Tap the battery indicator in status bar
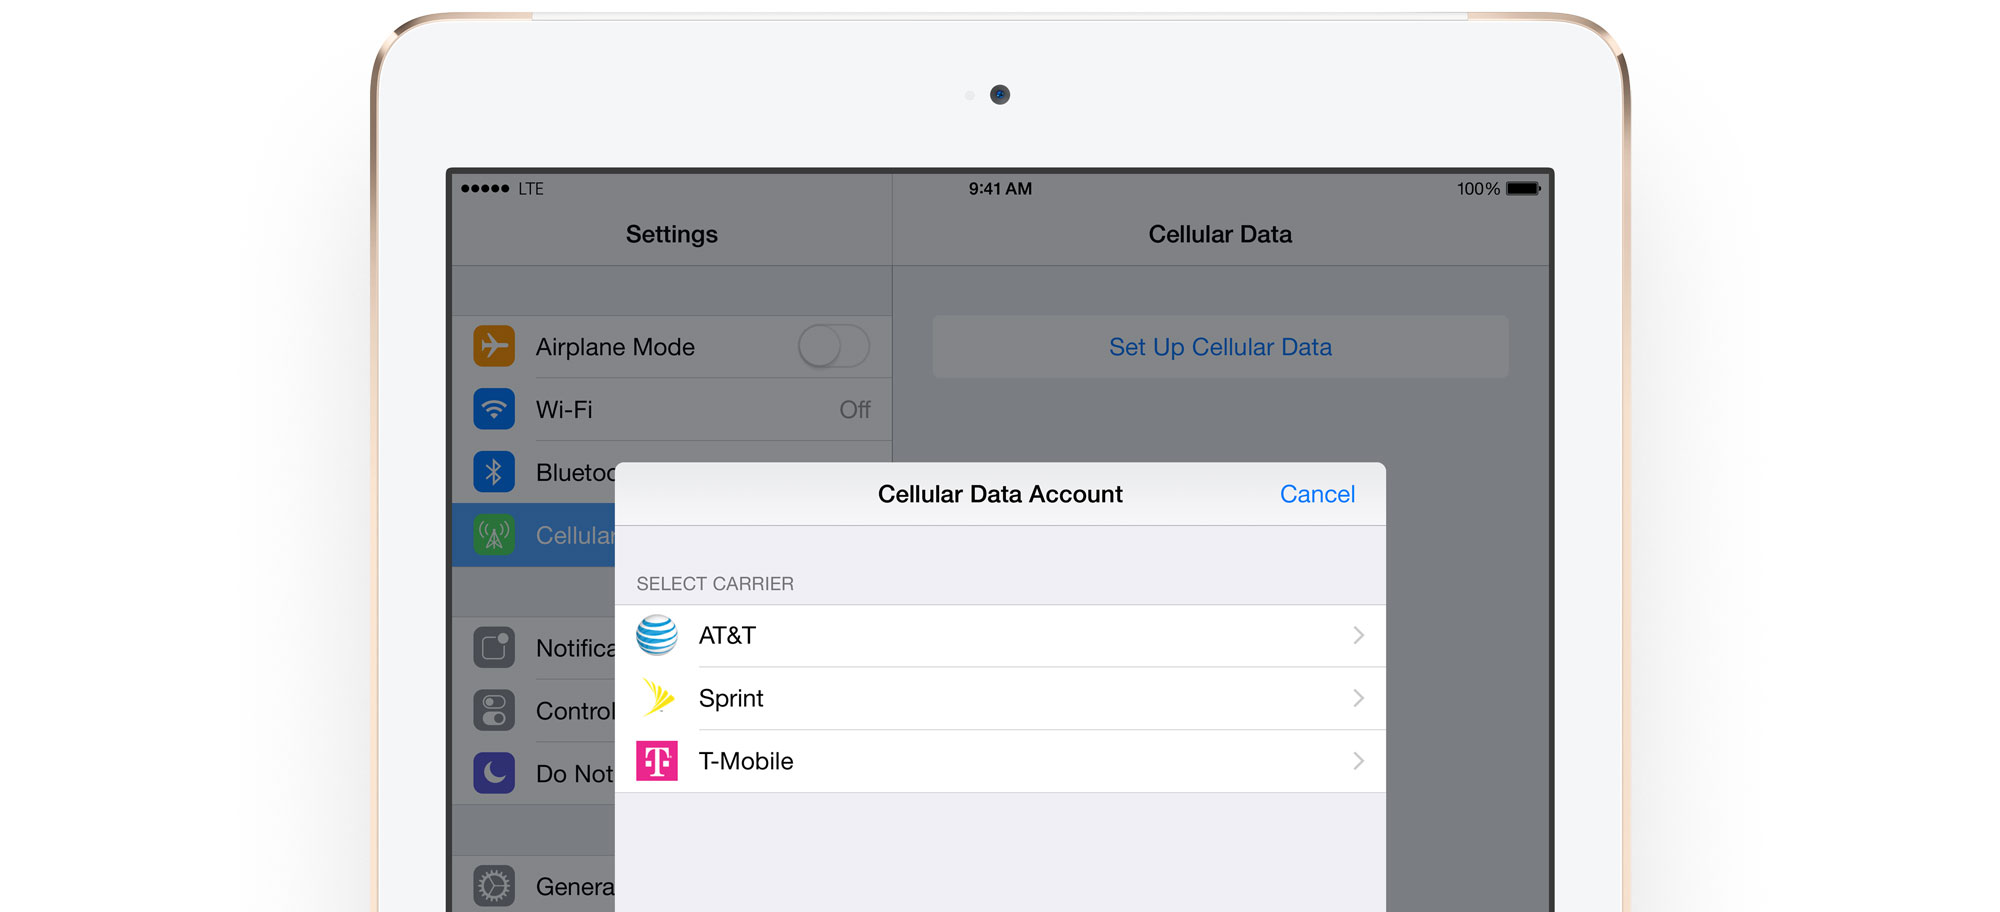Image resolution: width=2000 pixels, height=912 pixels. click(x=1523, y=189)
